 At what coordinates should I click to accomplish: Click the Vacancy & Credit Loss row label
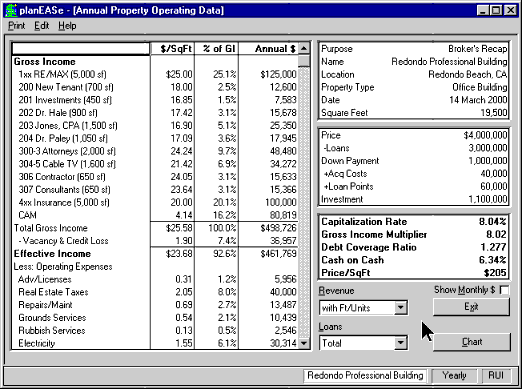63,241
